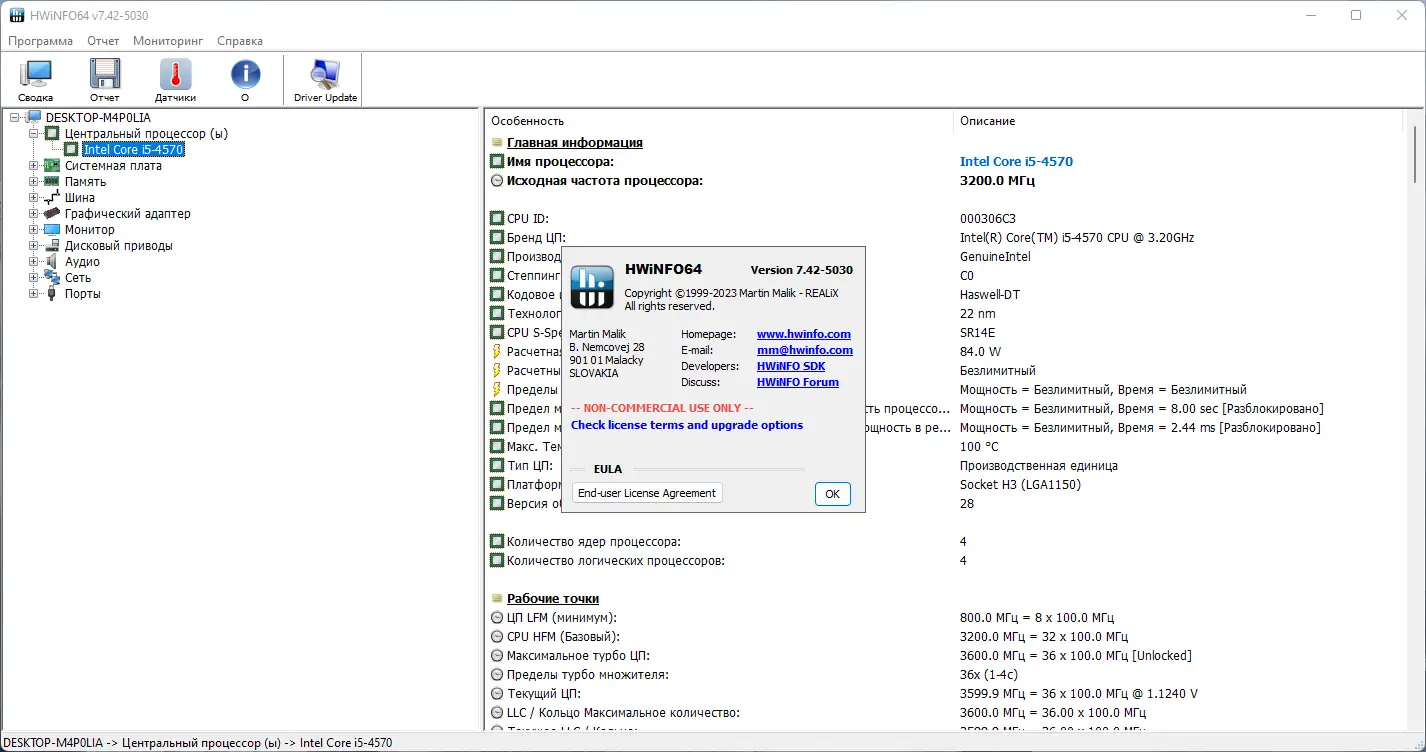This screenshot has height=752, width=1426.
Task: Click the Монитор display icon in tree
Action: 52,230
